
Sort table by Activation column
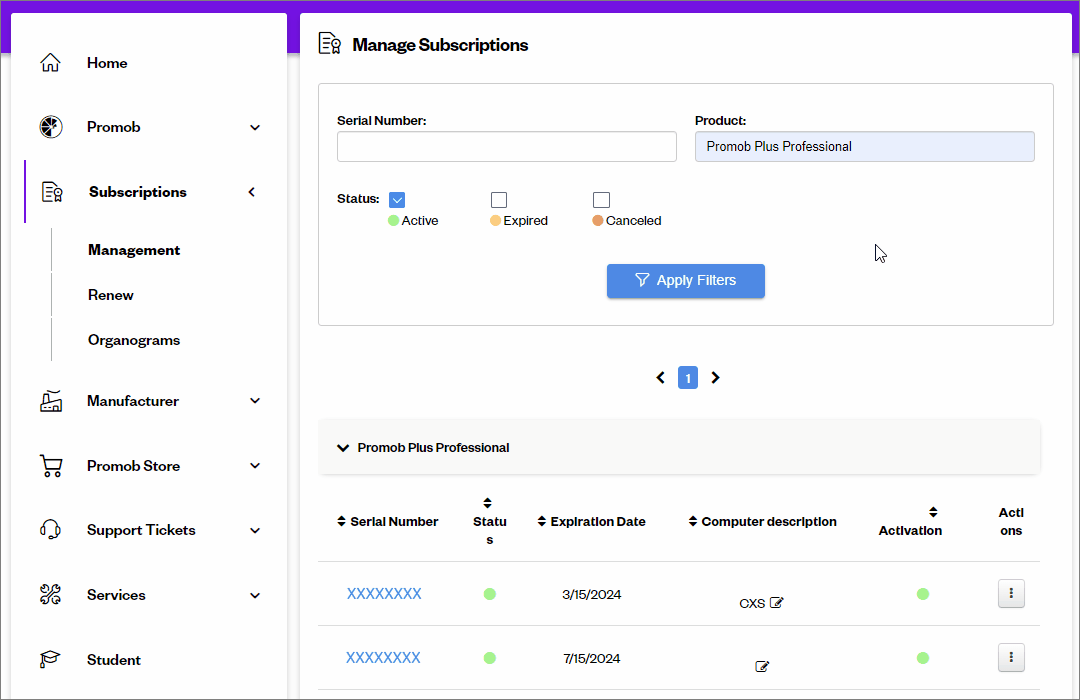click(x=933, y=512)
